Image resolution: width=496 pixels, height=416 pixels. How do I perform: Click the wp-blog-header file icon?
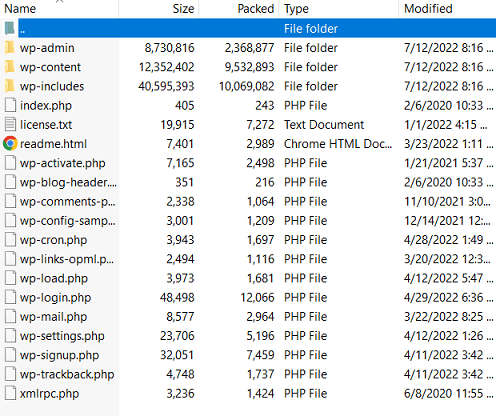pos(10,182)
